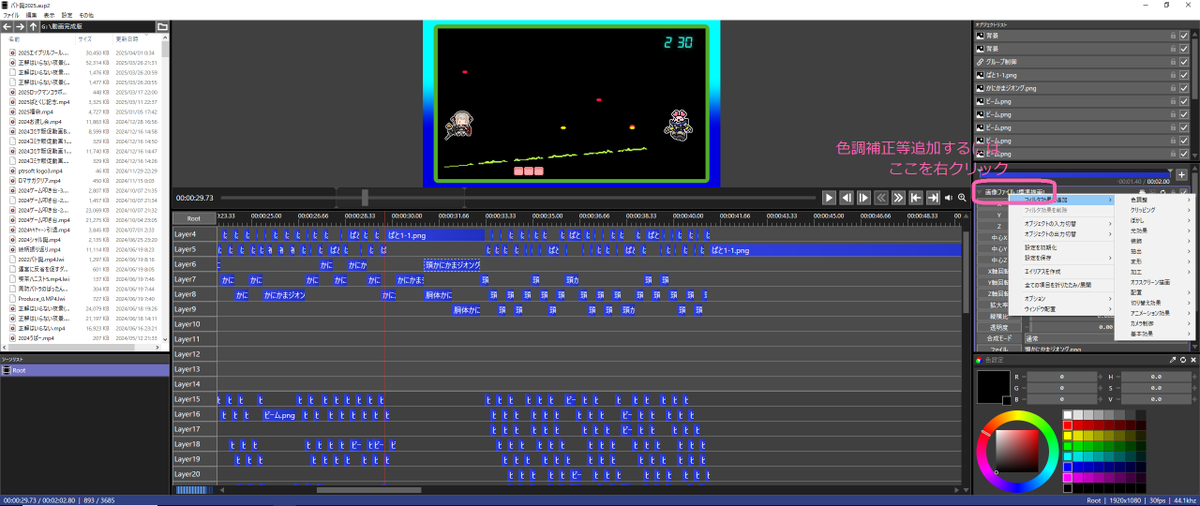The width and height of the screenshot is (1200, 506).
Task: Jump backward with double-chevron button
Action: [881, 198]
